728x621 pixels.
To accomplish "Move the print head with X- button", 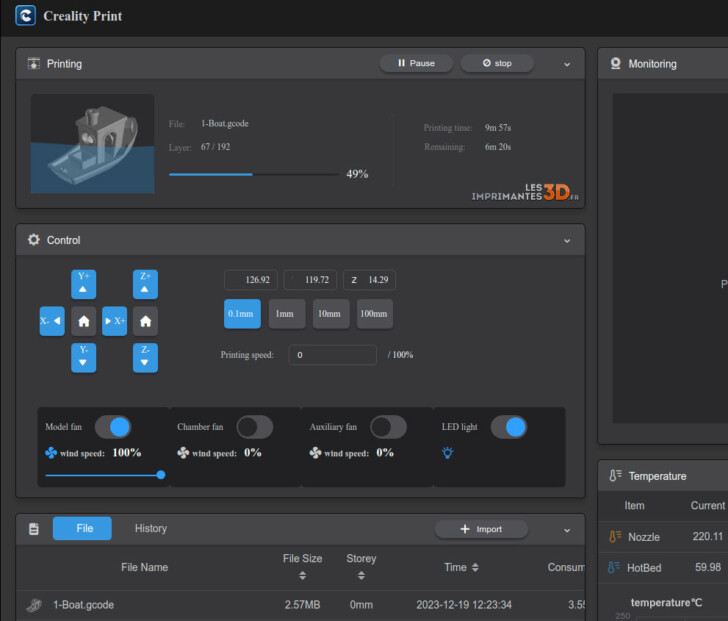I will [51, 321].
